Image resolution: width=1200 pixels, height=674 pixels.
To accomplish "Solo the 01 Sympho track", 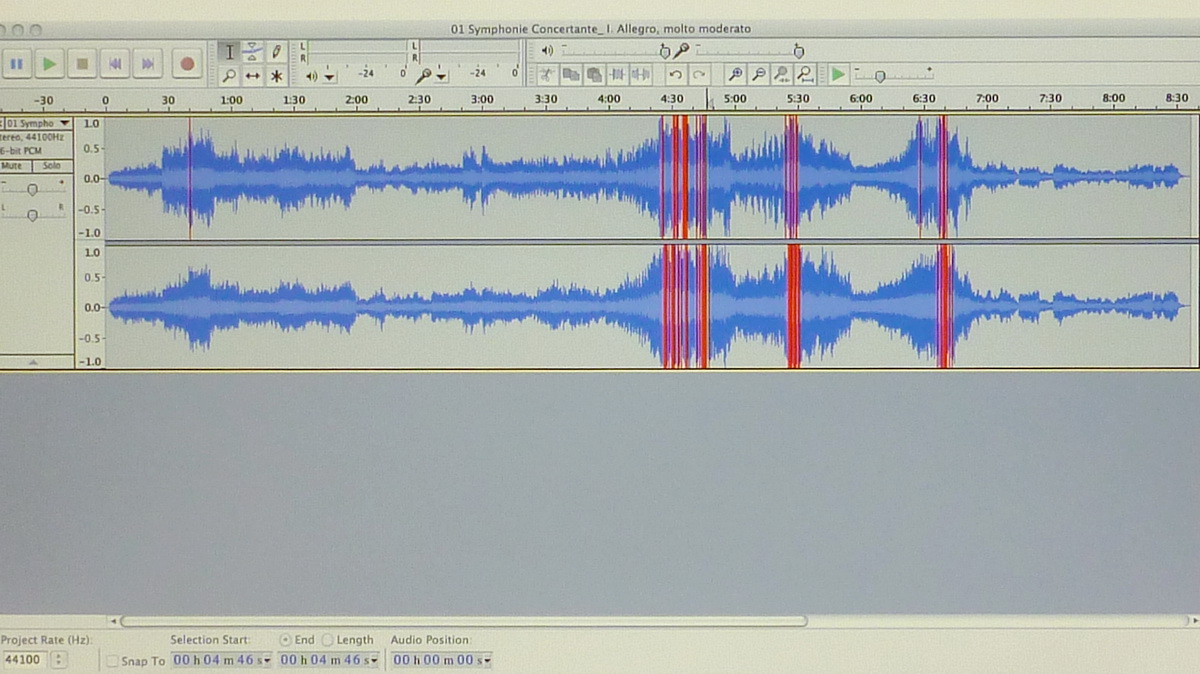I will (51, 166).
